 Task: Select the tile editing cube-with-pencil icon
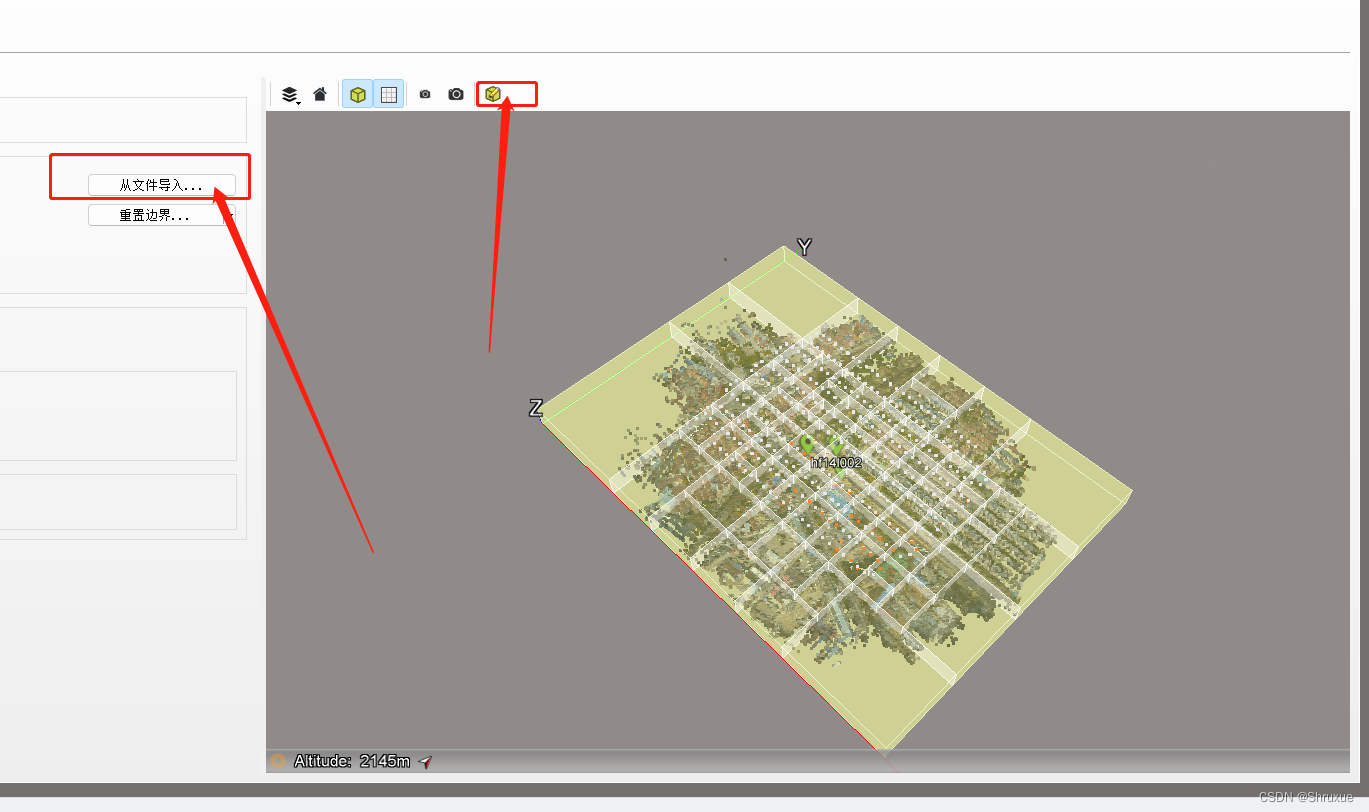click(493, 93)
